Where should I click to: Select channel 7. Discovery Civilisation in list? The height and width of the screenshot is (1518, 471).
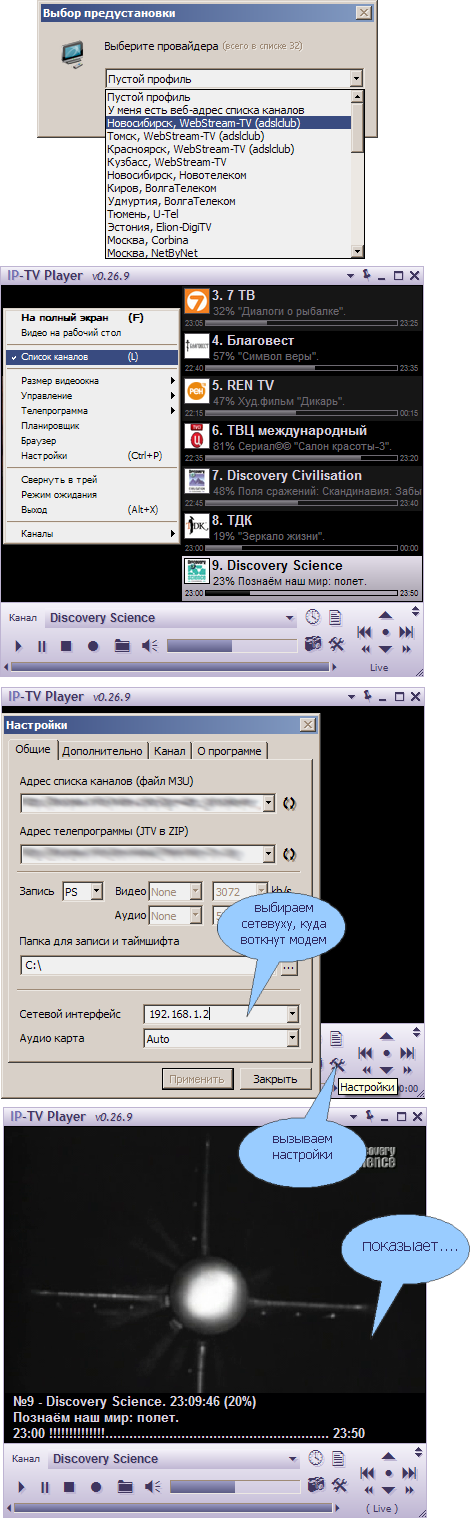[303, 488]
